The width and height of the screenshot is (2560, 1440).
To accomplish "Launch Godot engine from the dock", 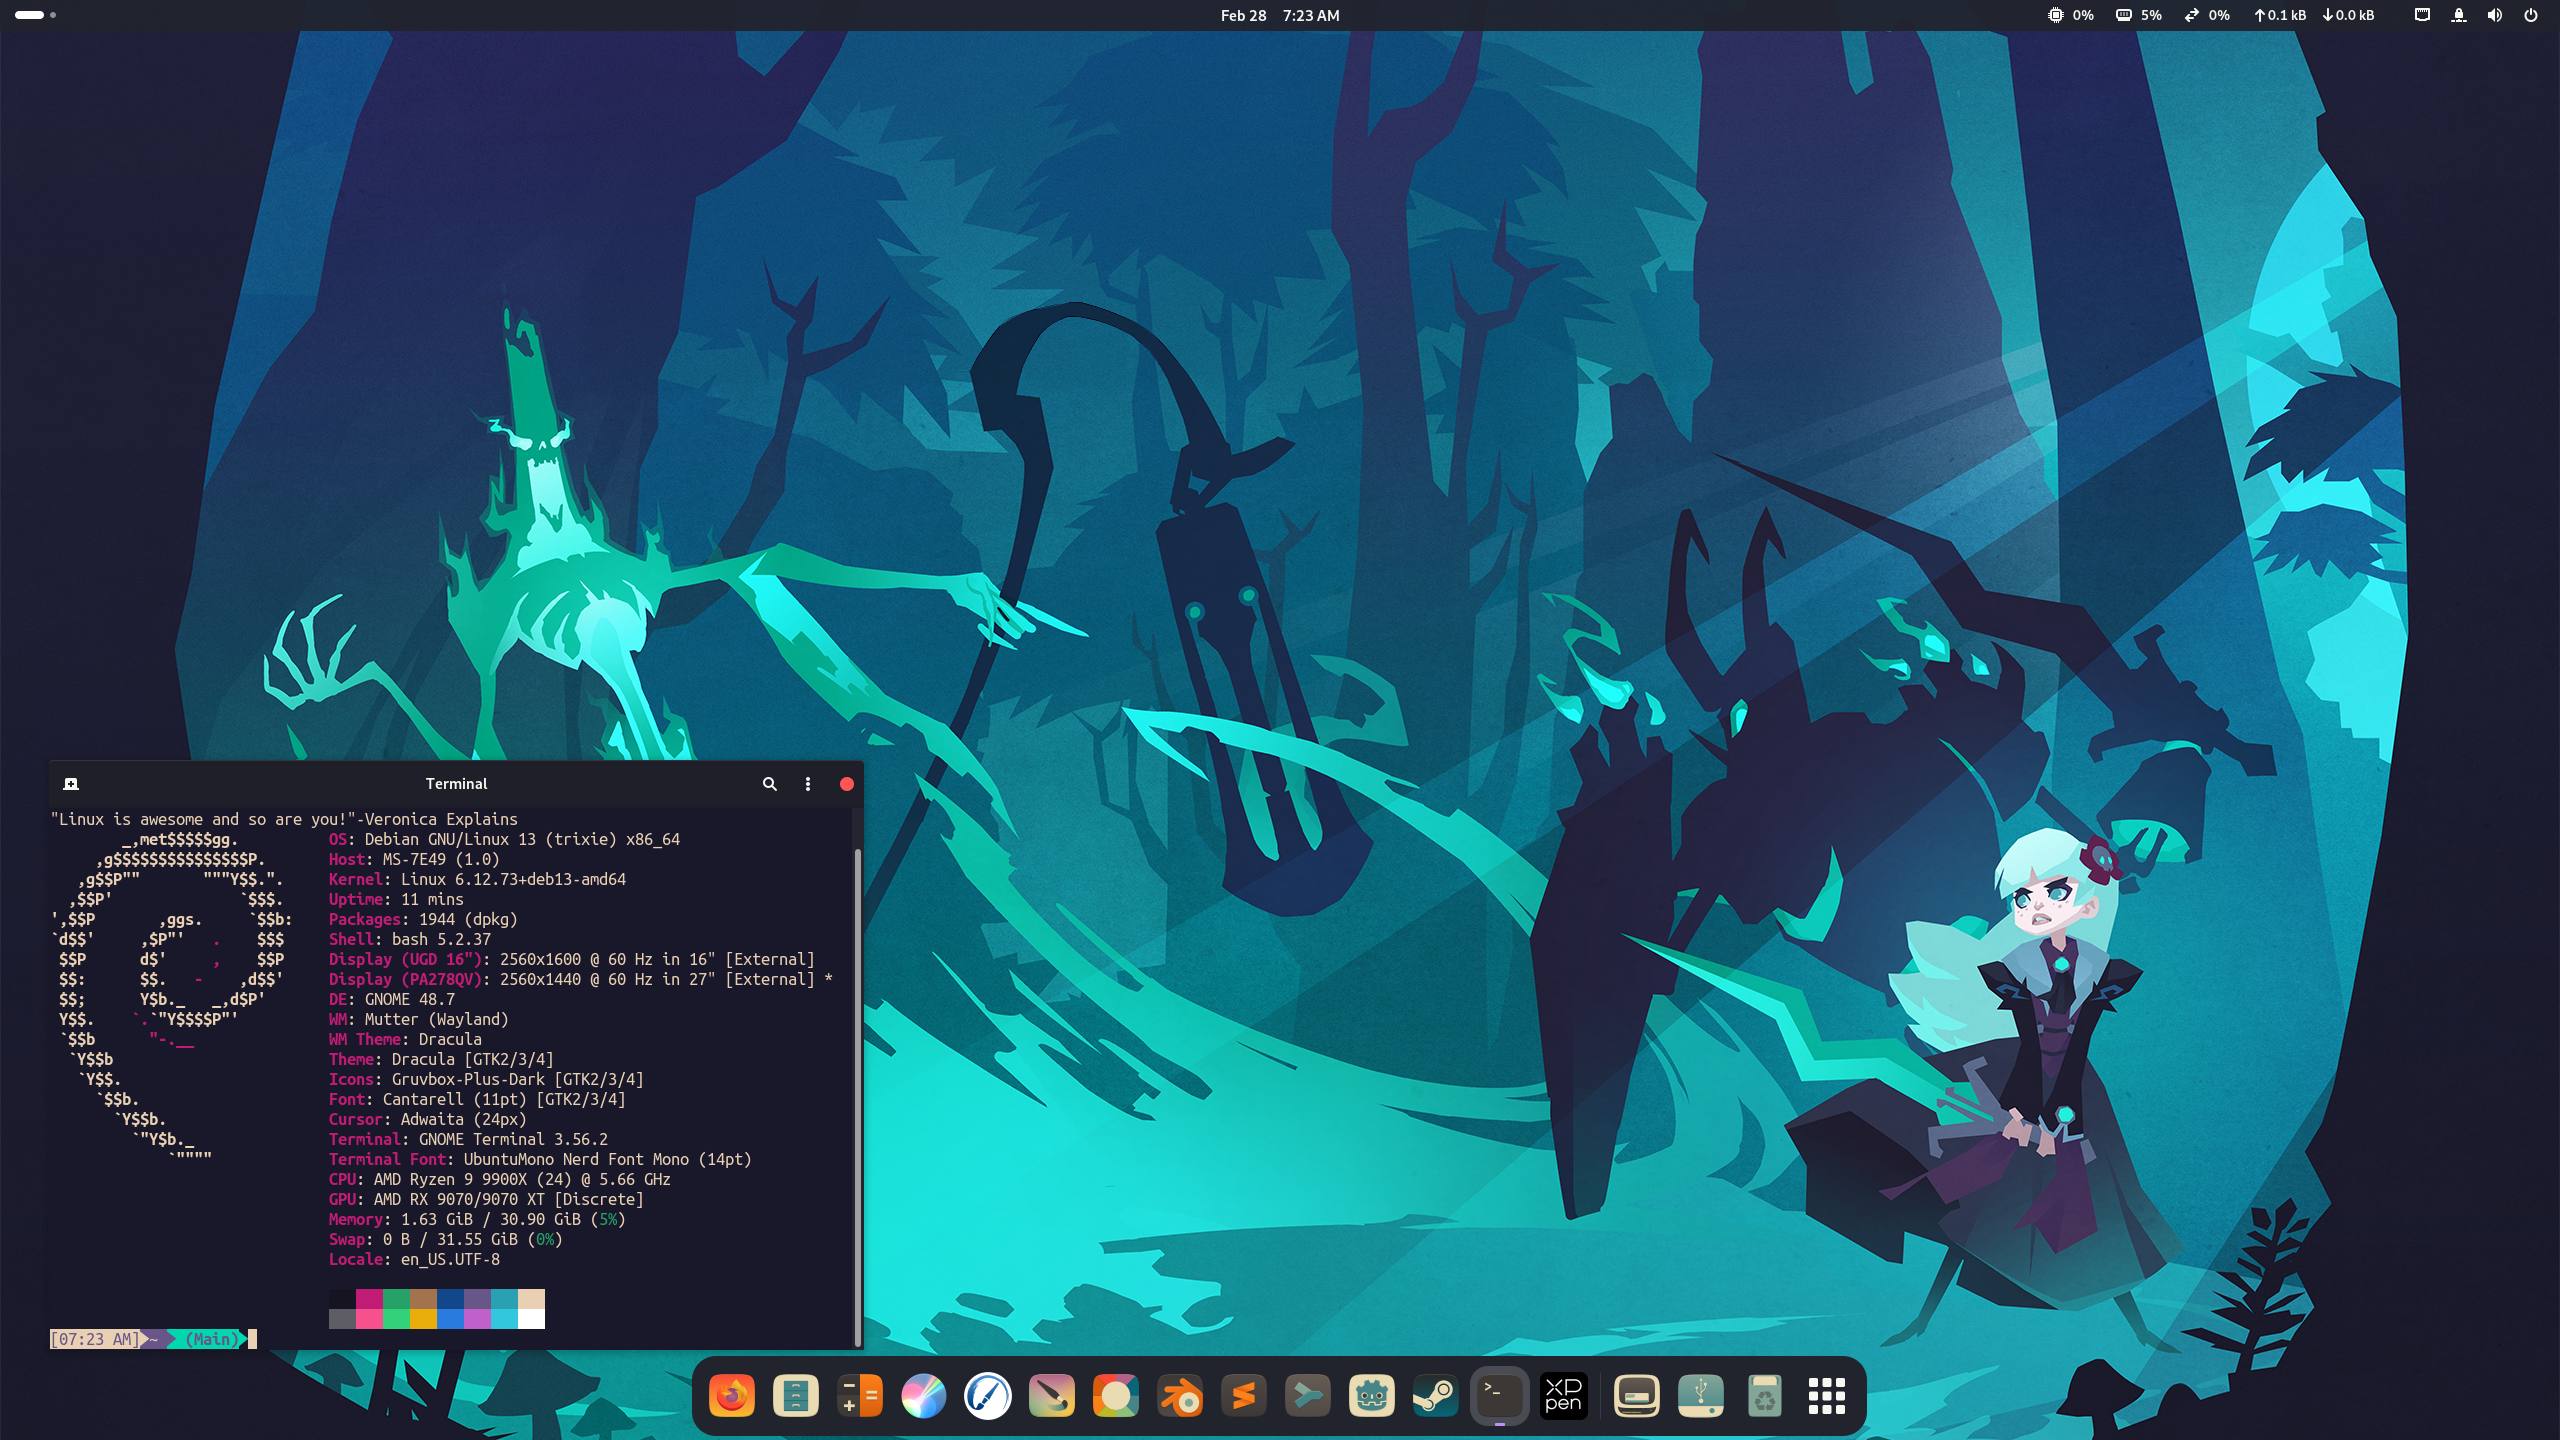I will (x=1372, y=1396).
